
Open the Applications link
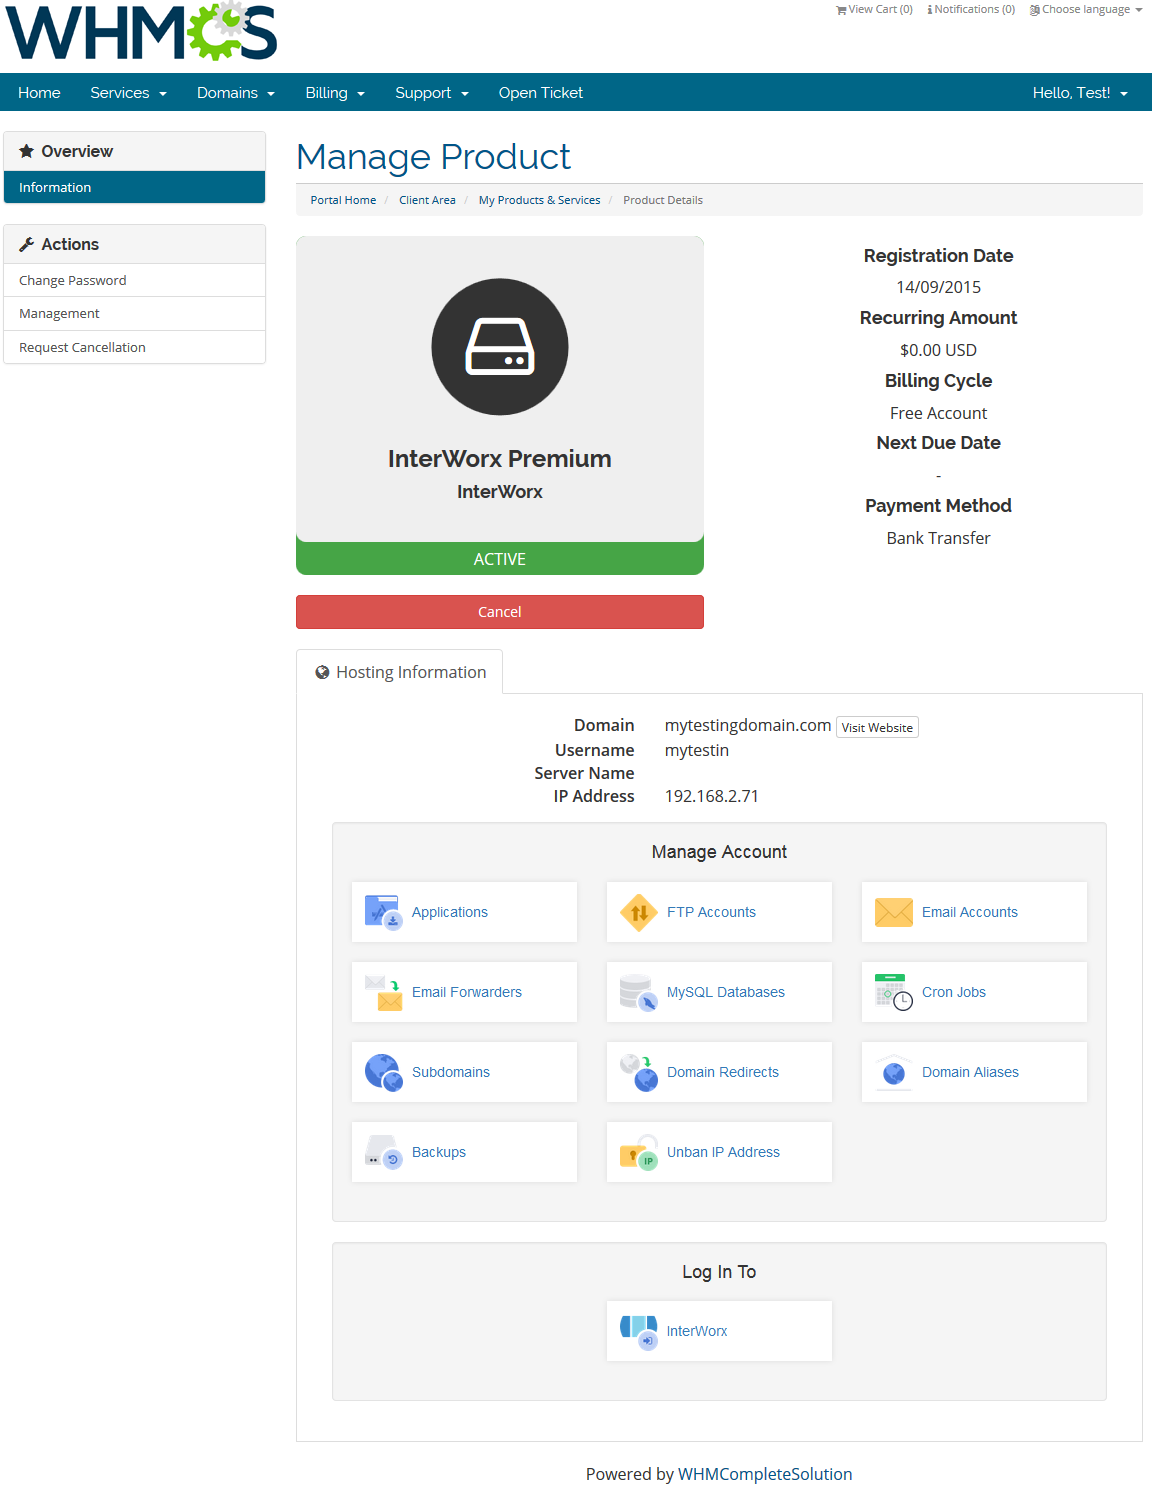point(450,912)
